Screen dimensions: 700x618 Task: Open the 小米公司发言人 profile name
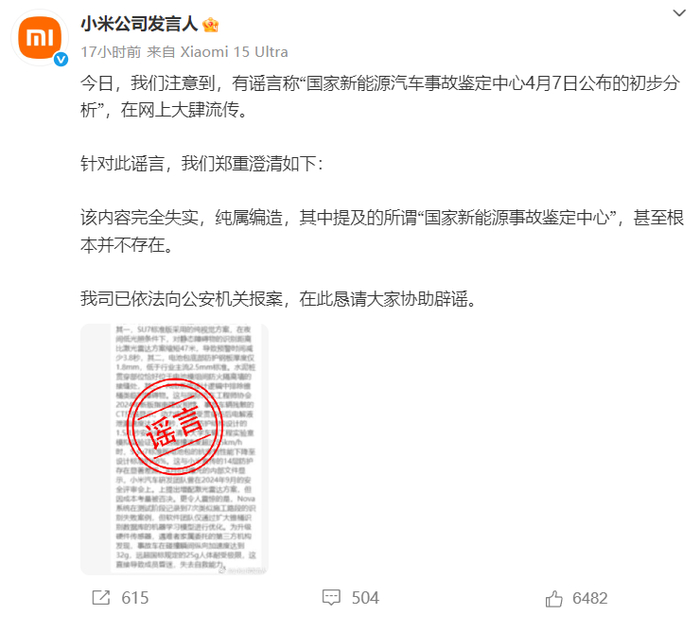click(139, 24)
